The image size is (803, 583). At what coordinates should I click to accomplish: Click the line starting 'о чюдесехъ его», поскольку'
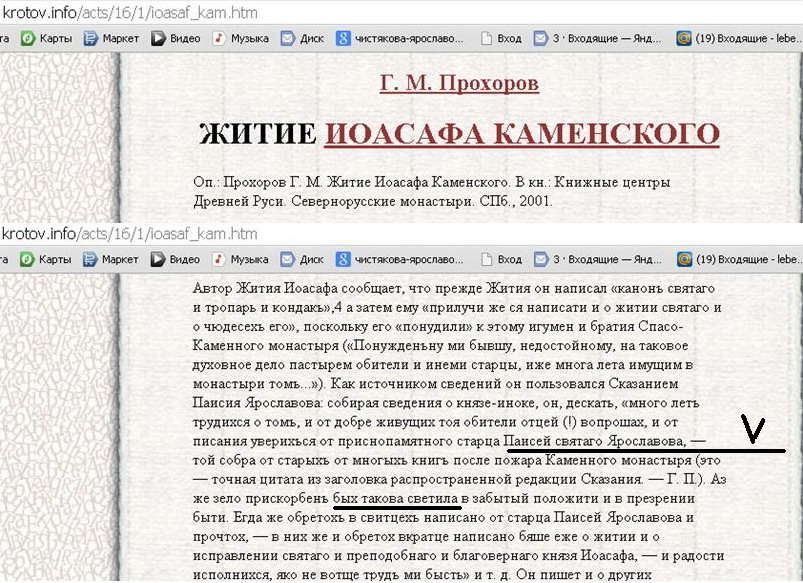click(x=437, y=326)
